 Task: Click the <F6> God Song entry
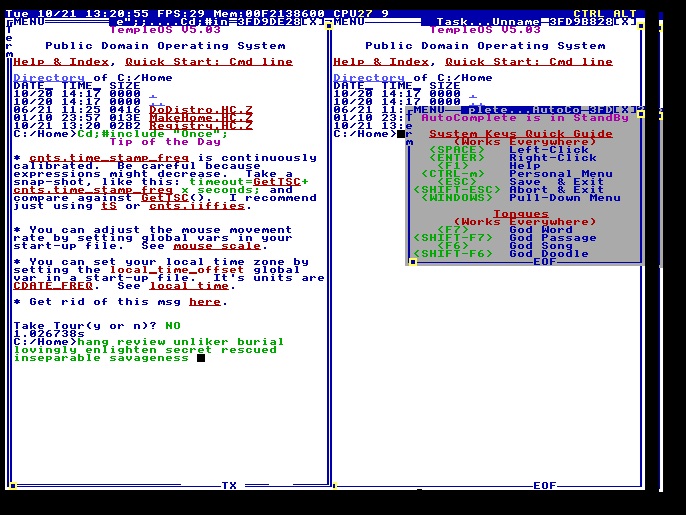click(504, 246)
